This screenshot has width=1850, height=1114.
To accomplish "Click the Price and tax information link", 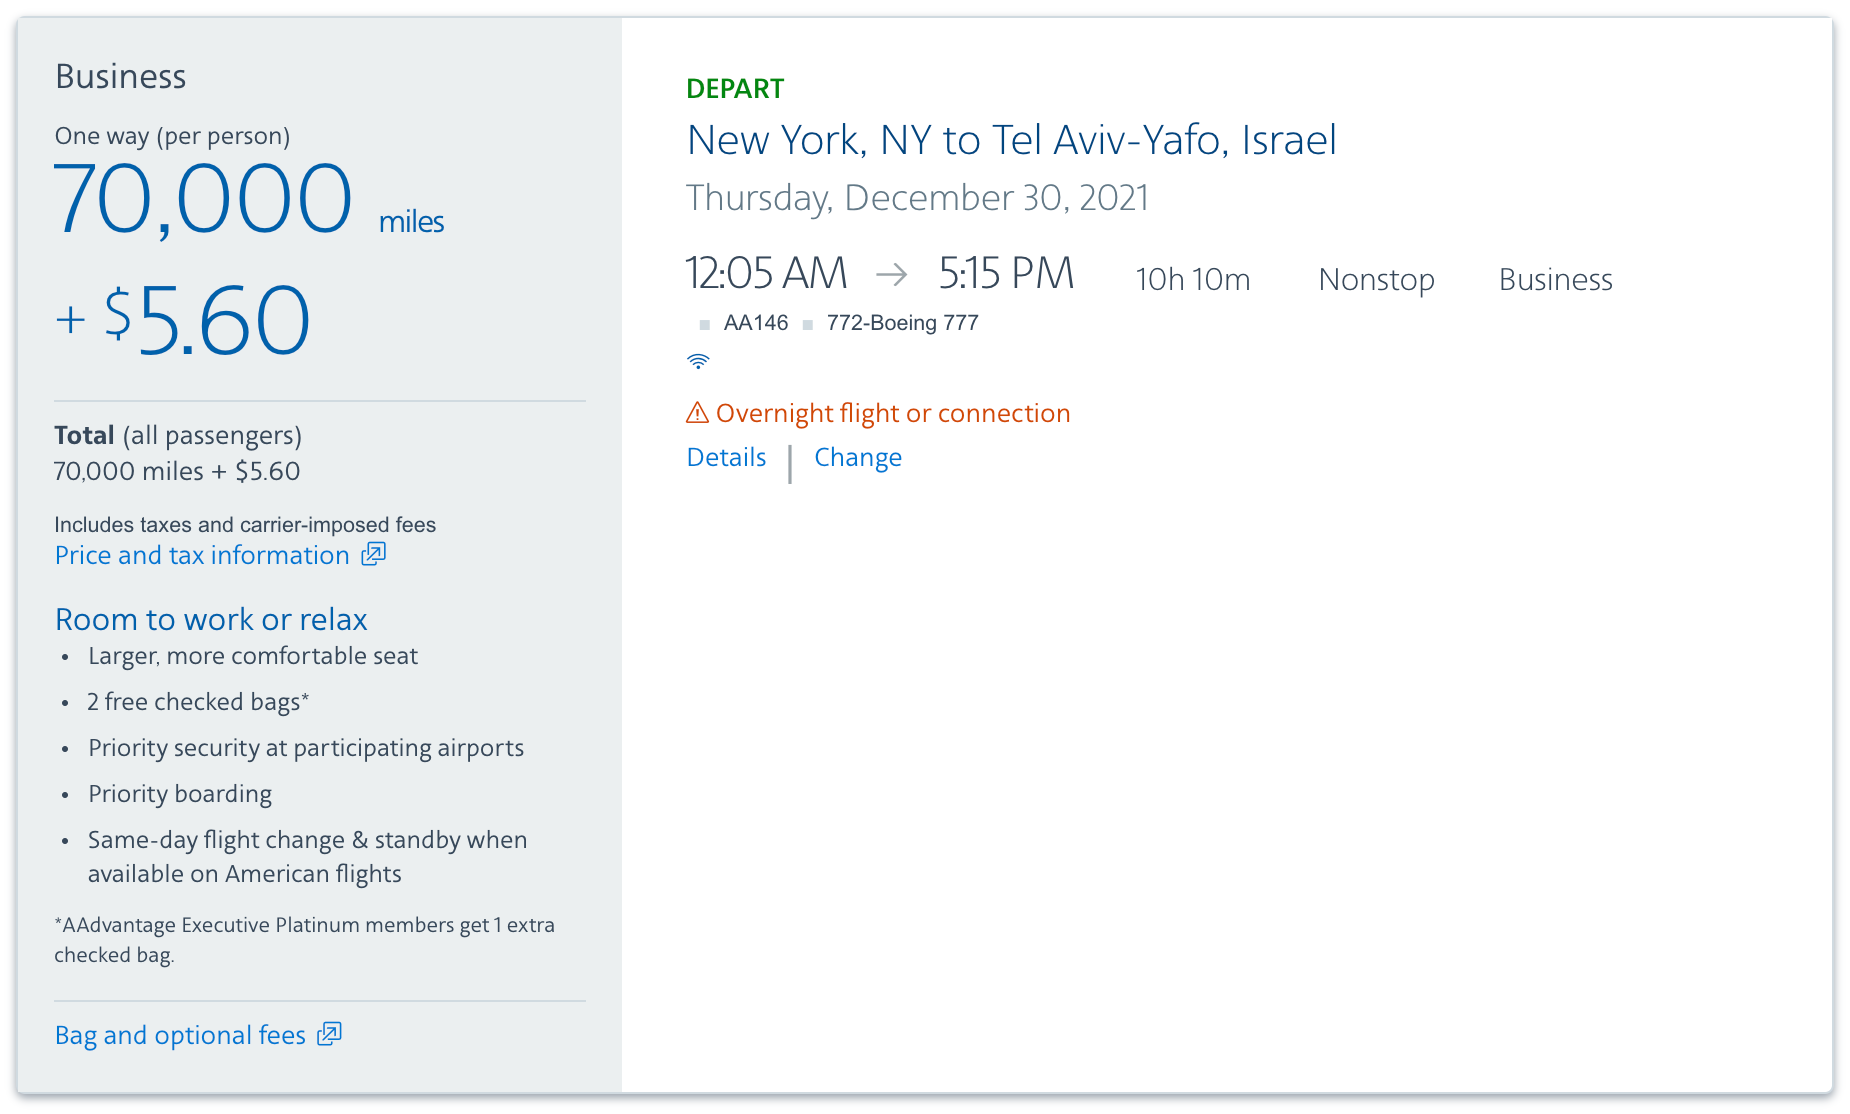I will click(200, 555).
